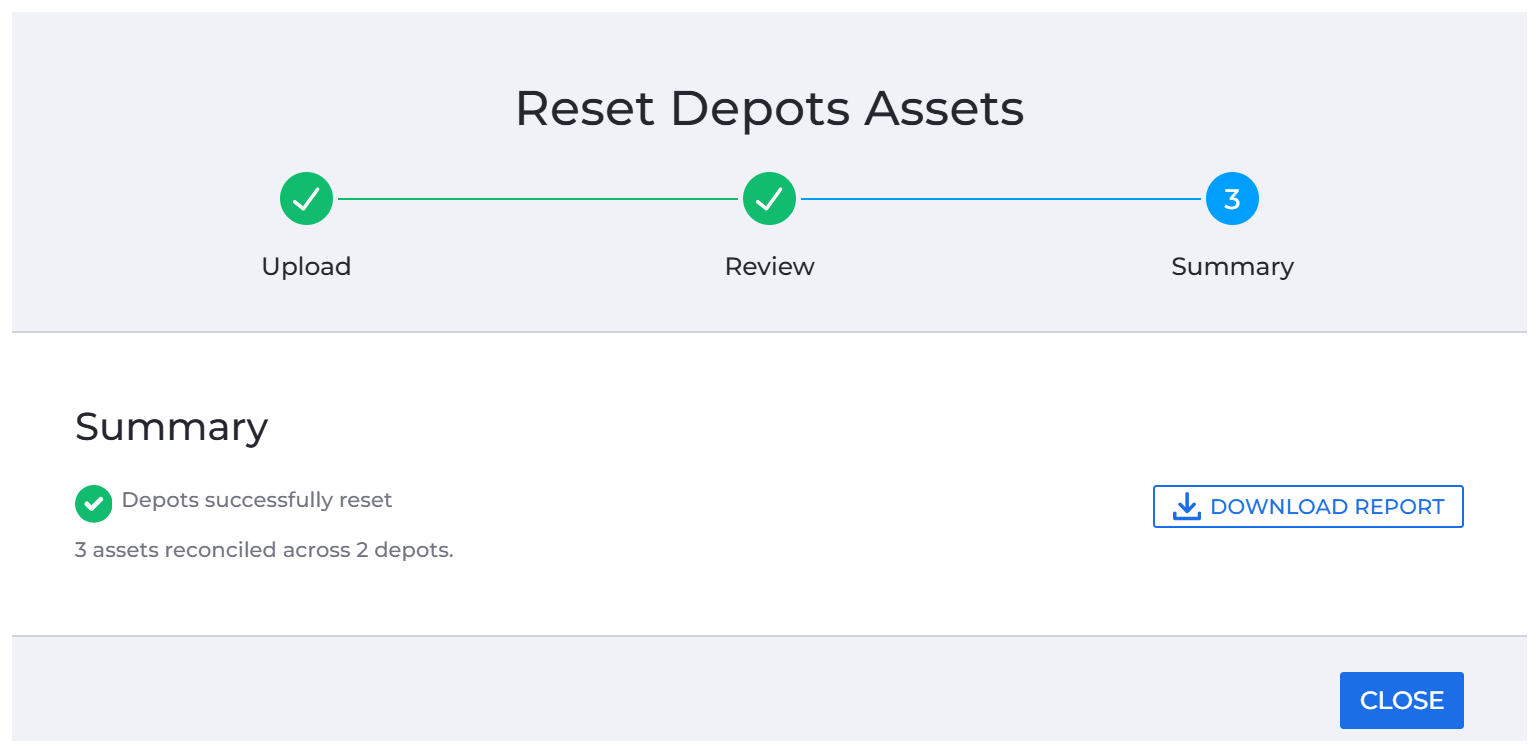
Task: Click the blue step 3 circle
Action: [1232, 199]
